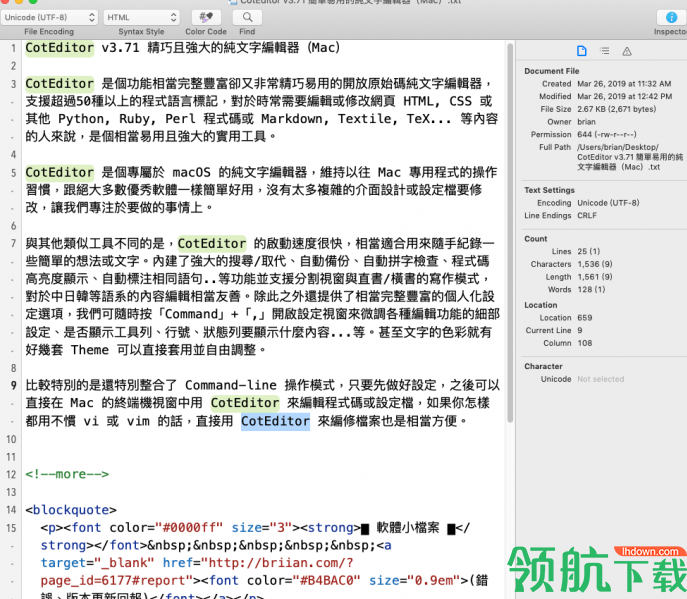Click the Owner value brian
The width and height of the screenshot is (687, 599).
click(x=586, y=122)
